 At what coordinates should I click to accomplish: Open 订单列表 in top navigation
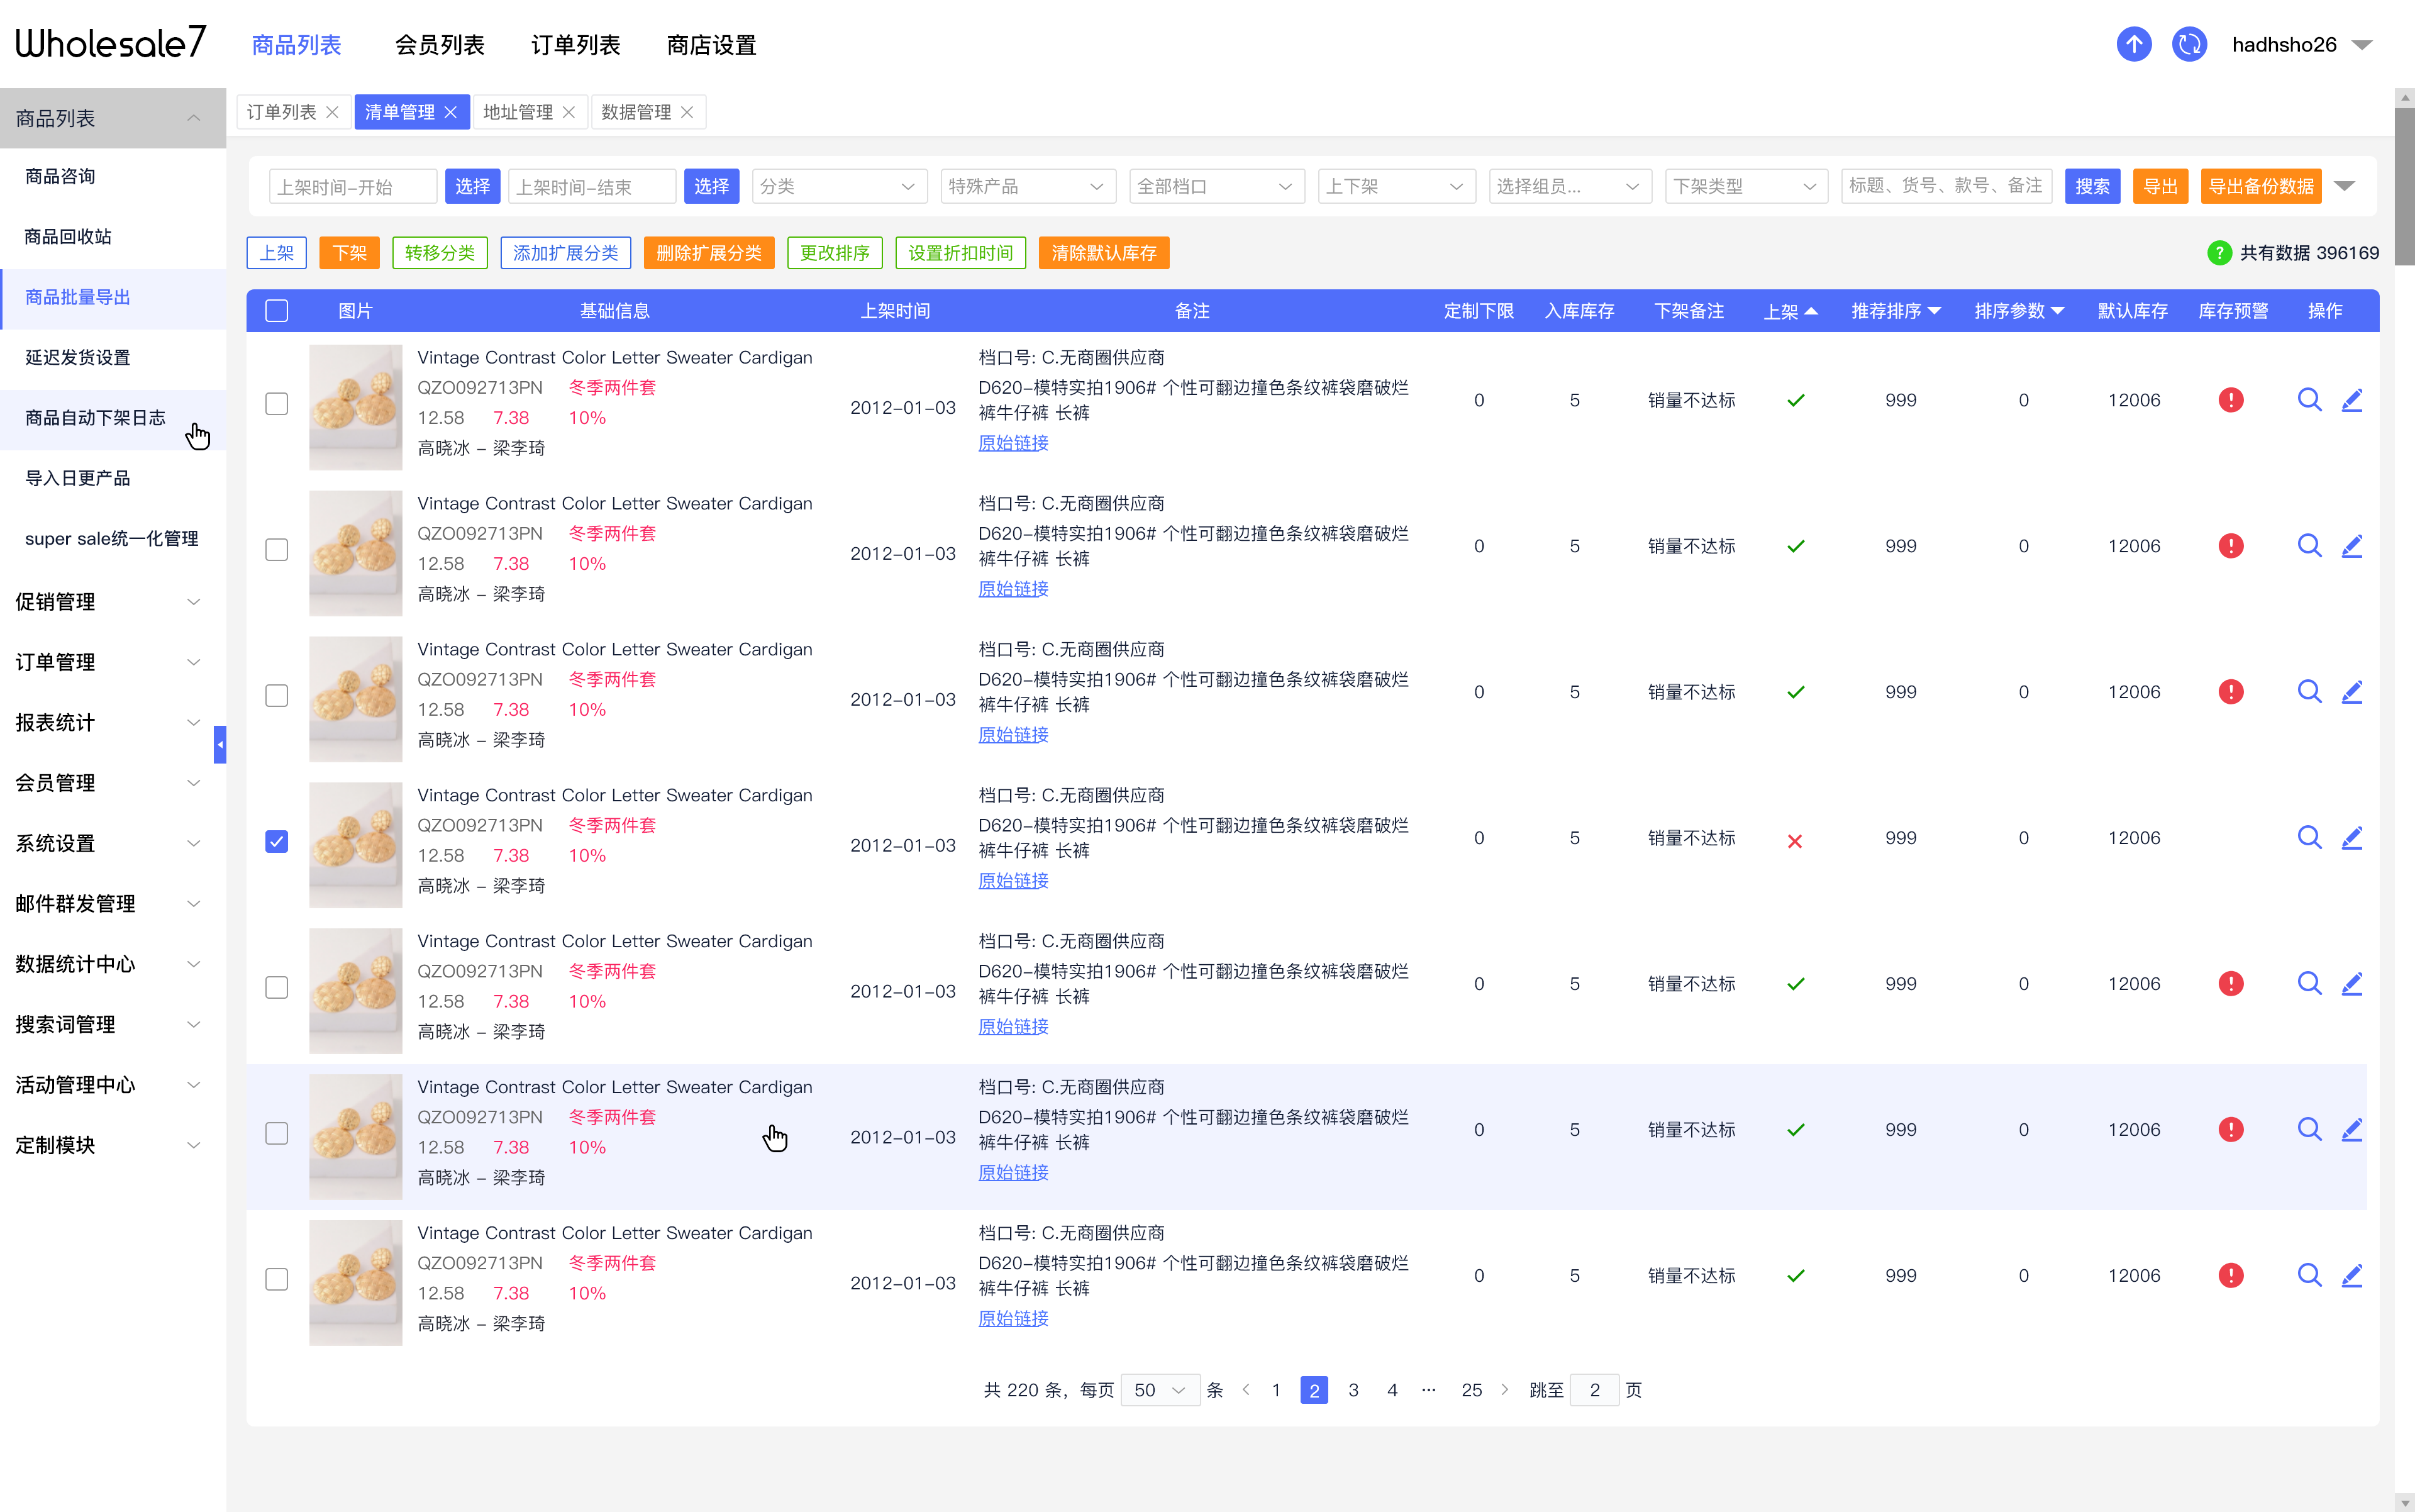coord(576,45)
